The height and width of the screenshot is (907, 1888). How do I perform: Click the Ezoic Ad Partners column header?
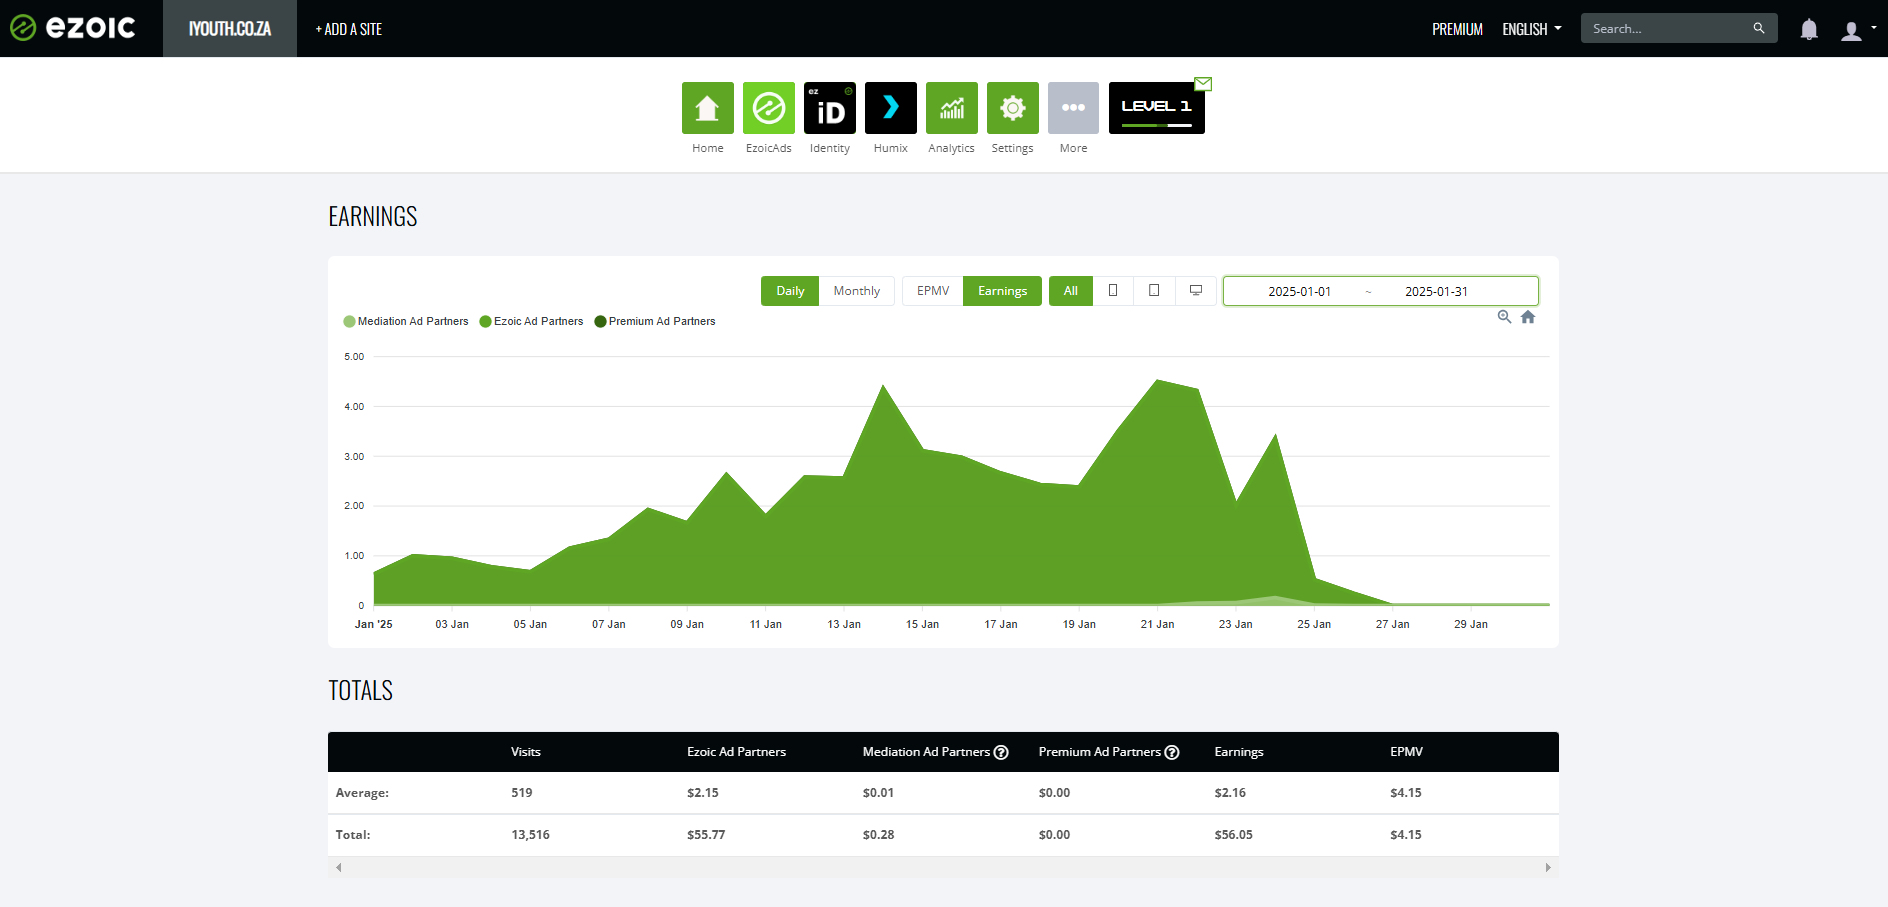point(736,752)
